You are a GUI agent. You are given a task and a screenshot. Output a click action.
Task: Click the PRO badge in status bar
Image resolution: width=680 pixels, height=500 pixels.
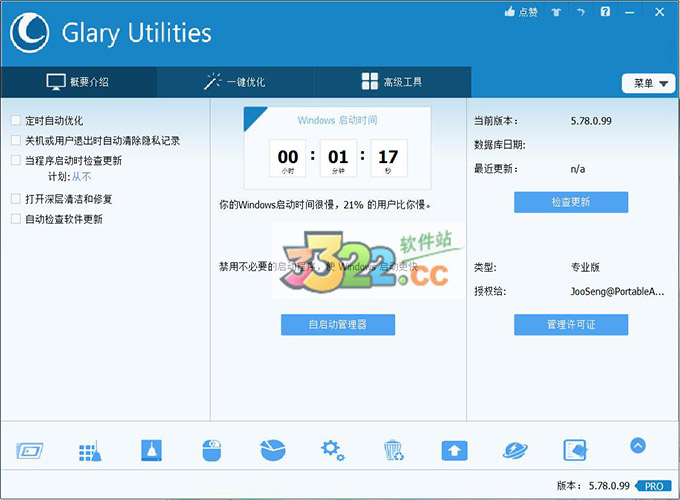coord(653,486)
